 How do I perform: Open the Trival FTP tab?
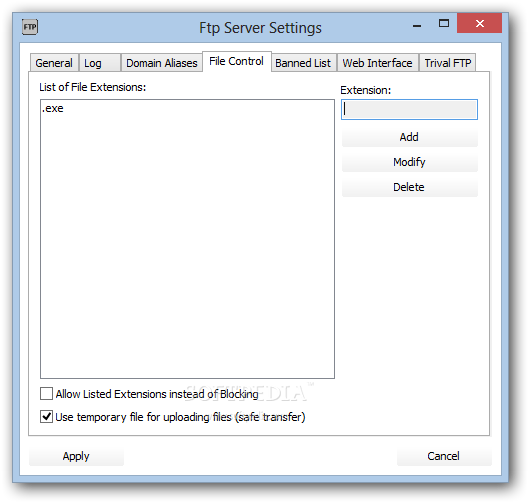[447, 63]
